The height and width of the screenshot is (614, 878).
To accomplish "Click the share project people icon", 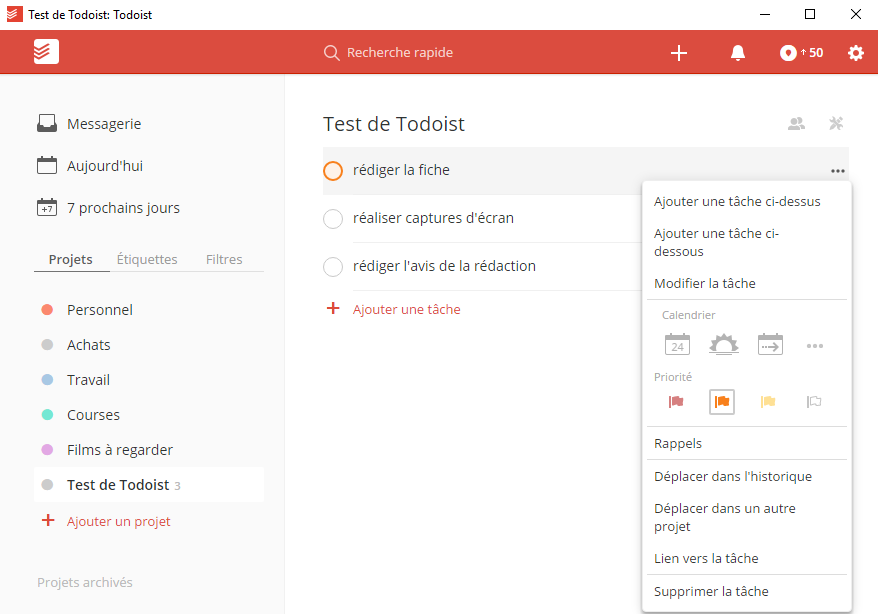I will pos(796,123).
